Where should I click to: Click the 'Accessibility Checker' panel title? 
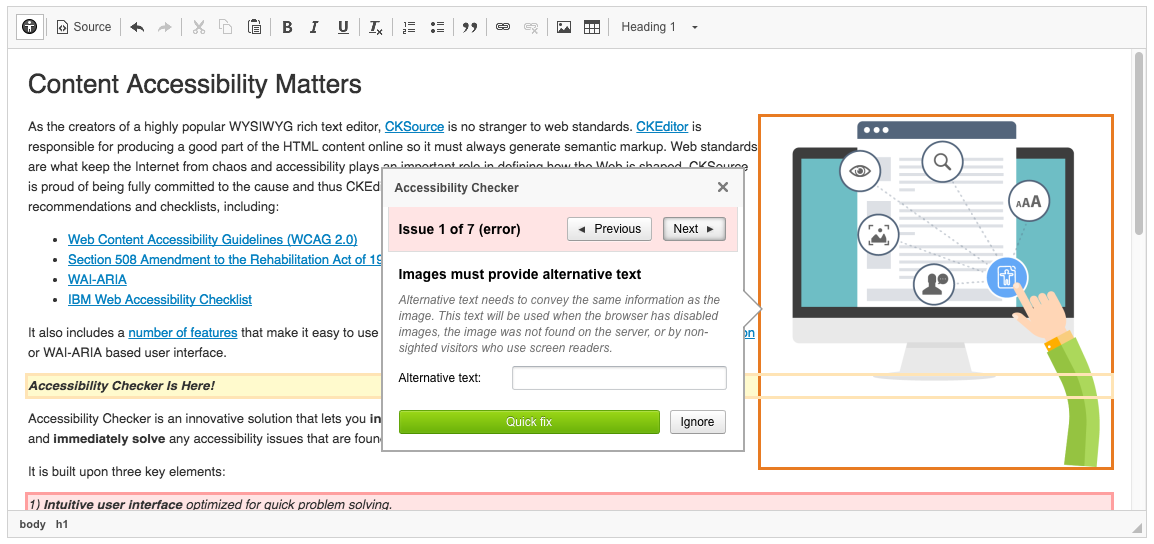pyautogui.click(x=456, y=188)
